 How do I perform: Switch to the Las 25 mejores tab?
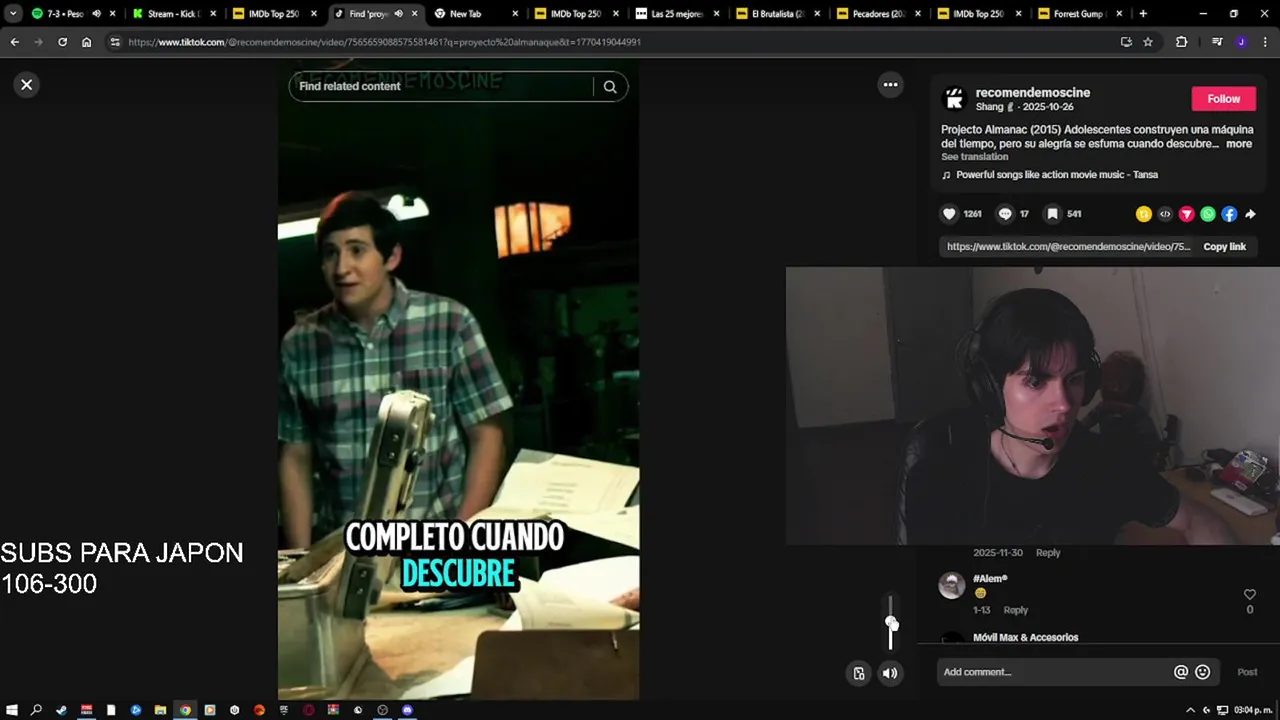pos(677,14)
